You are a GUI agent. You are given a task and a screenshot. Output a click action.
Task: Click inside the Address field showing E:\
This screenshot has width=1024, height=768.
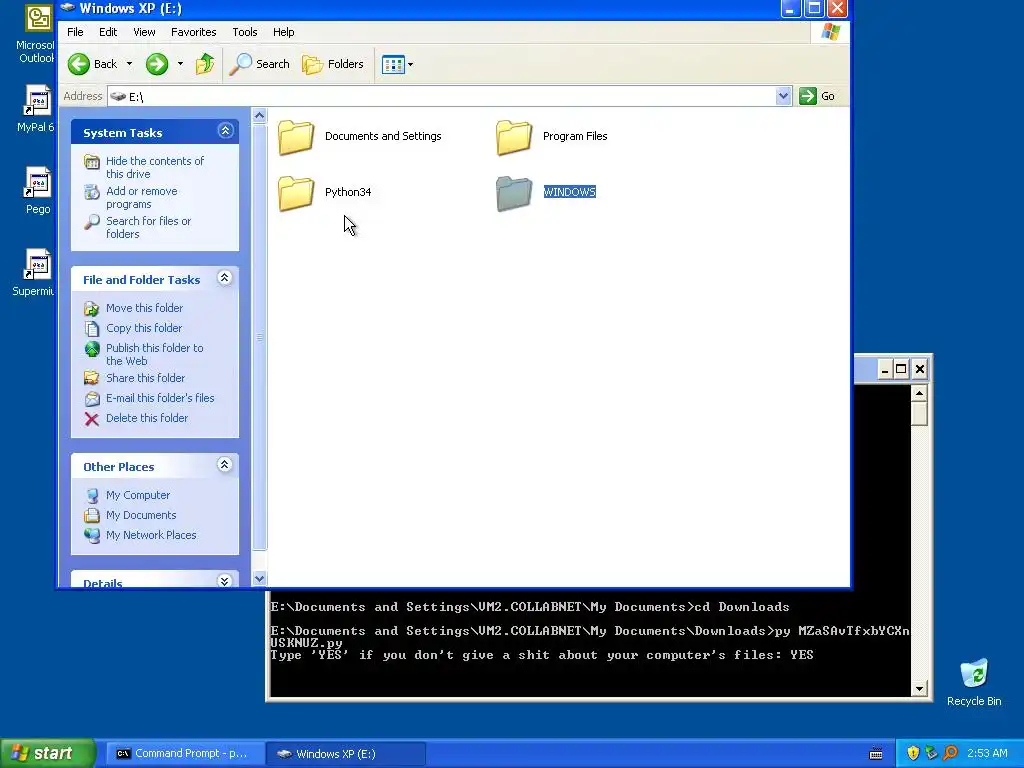click(x=441, y=97)
